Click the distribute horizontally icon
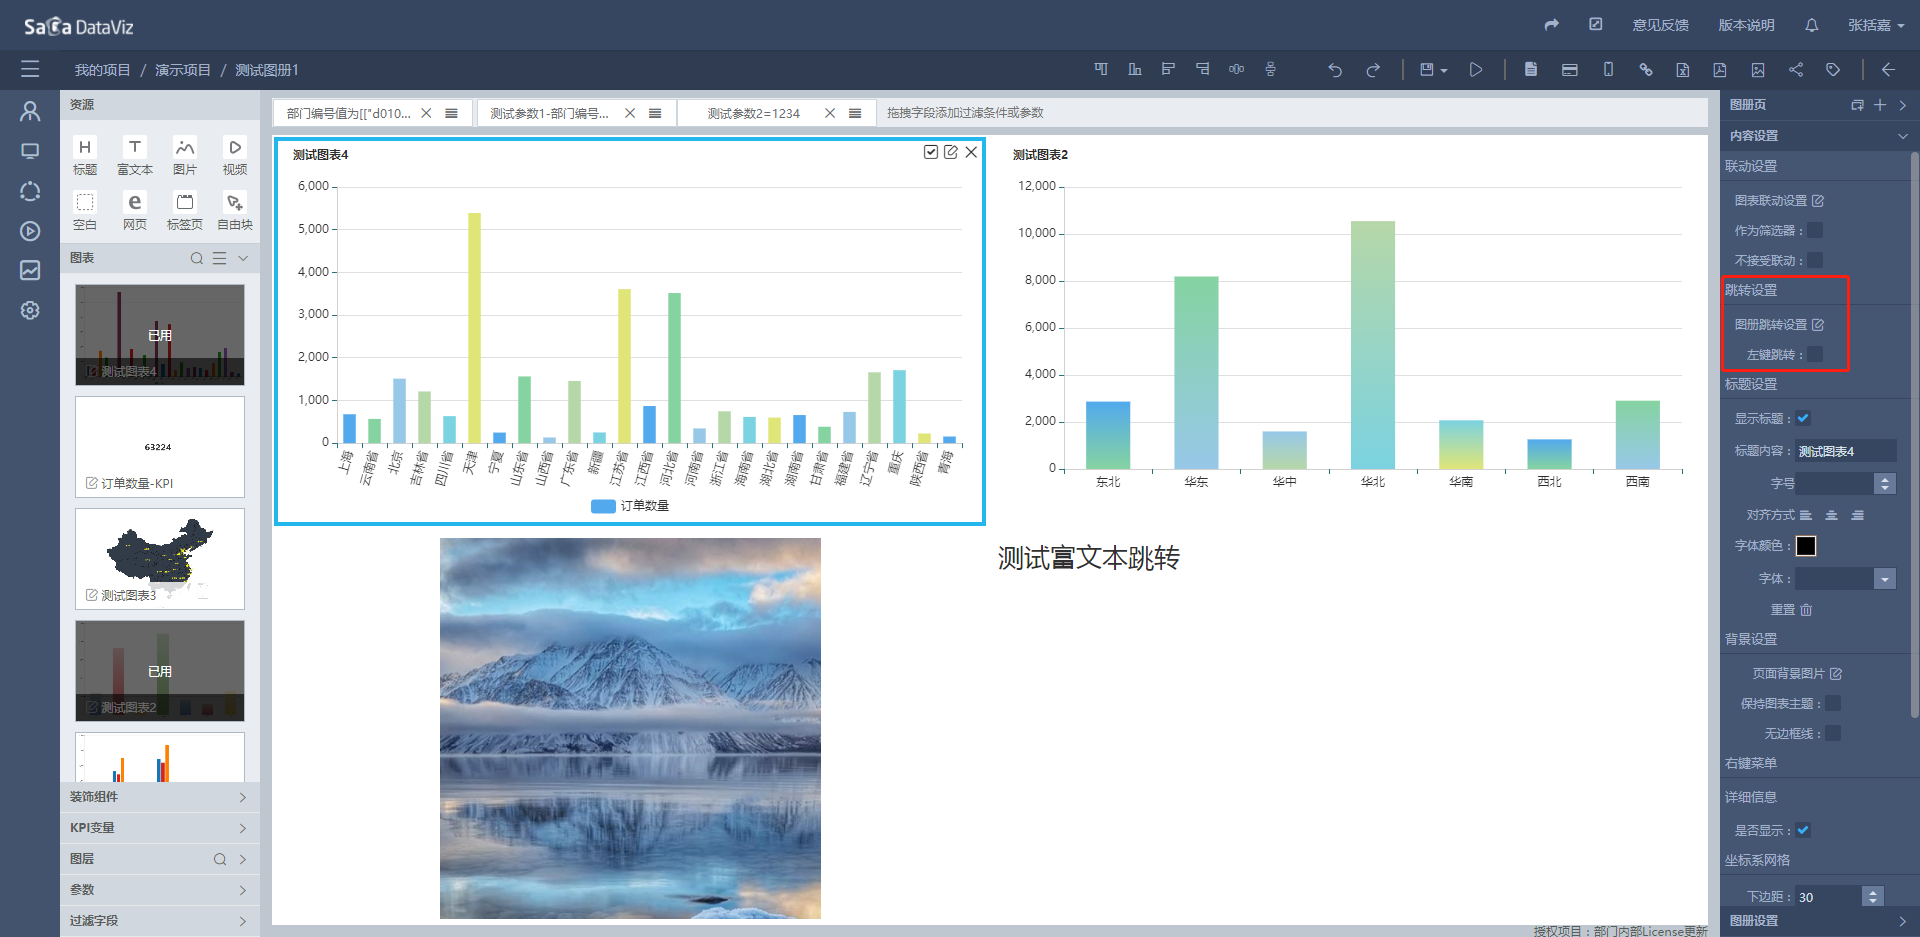 pos(1237,69)
